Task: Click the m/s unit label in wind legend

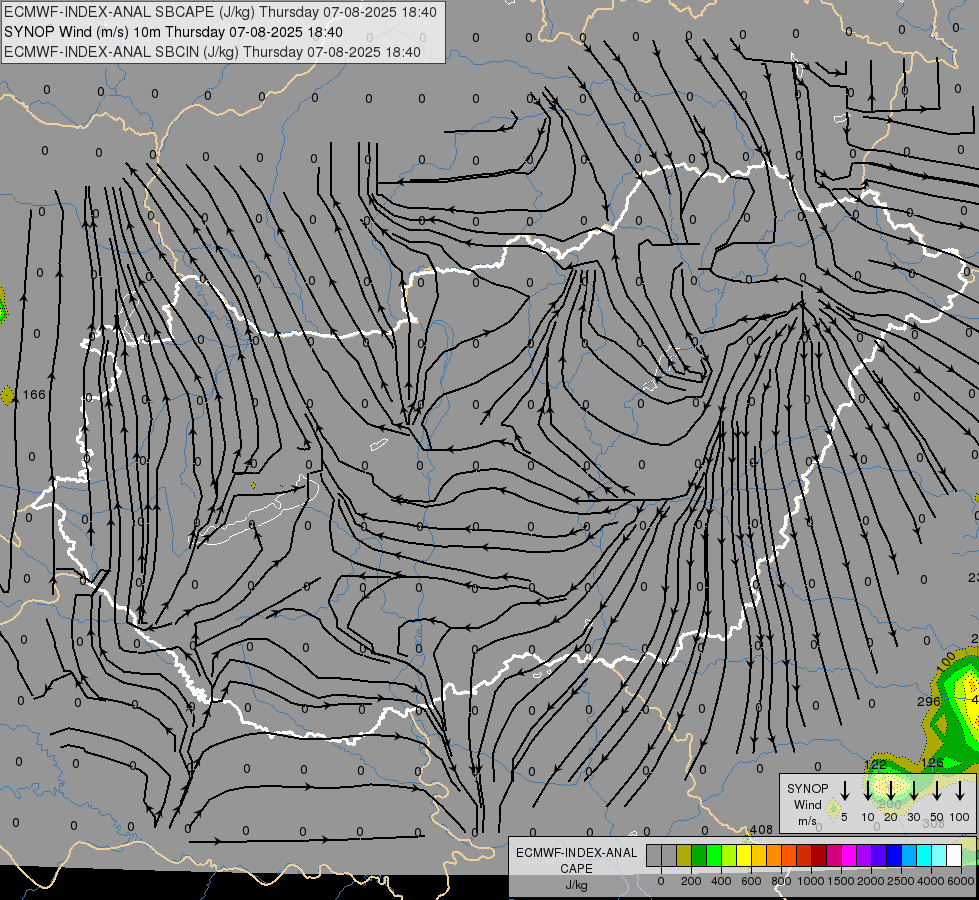Action: (807, 821)
